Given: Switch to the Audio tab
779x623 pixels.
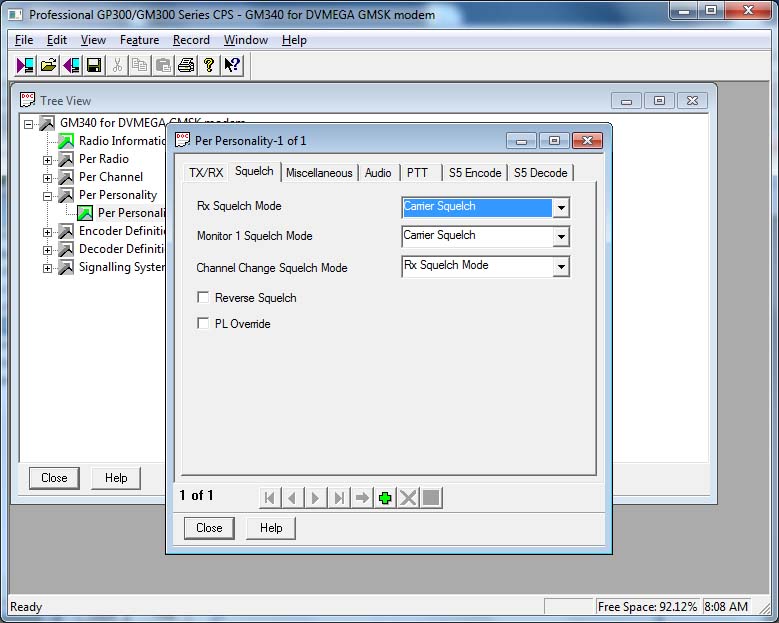Looking at the screenshot, I should coord(378,173).
